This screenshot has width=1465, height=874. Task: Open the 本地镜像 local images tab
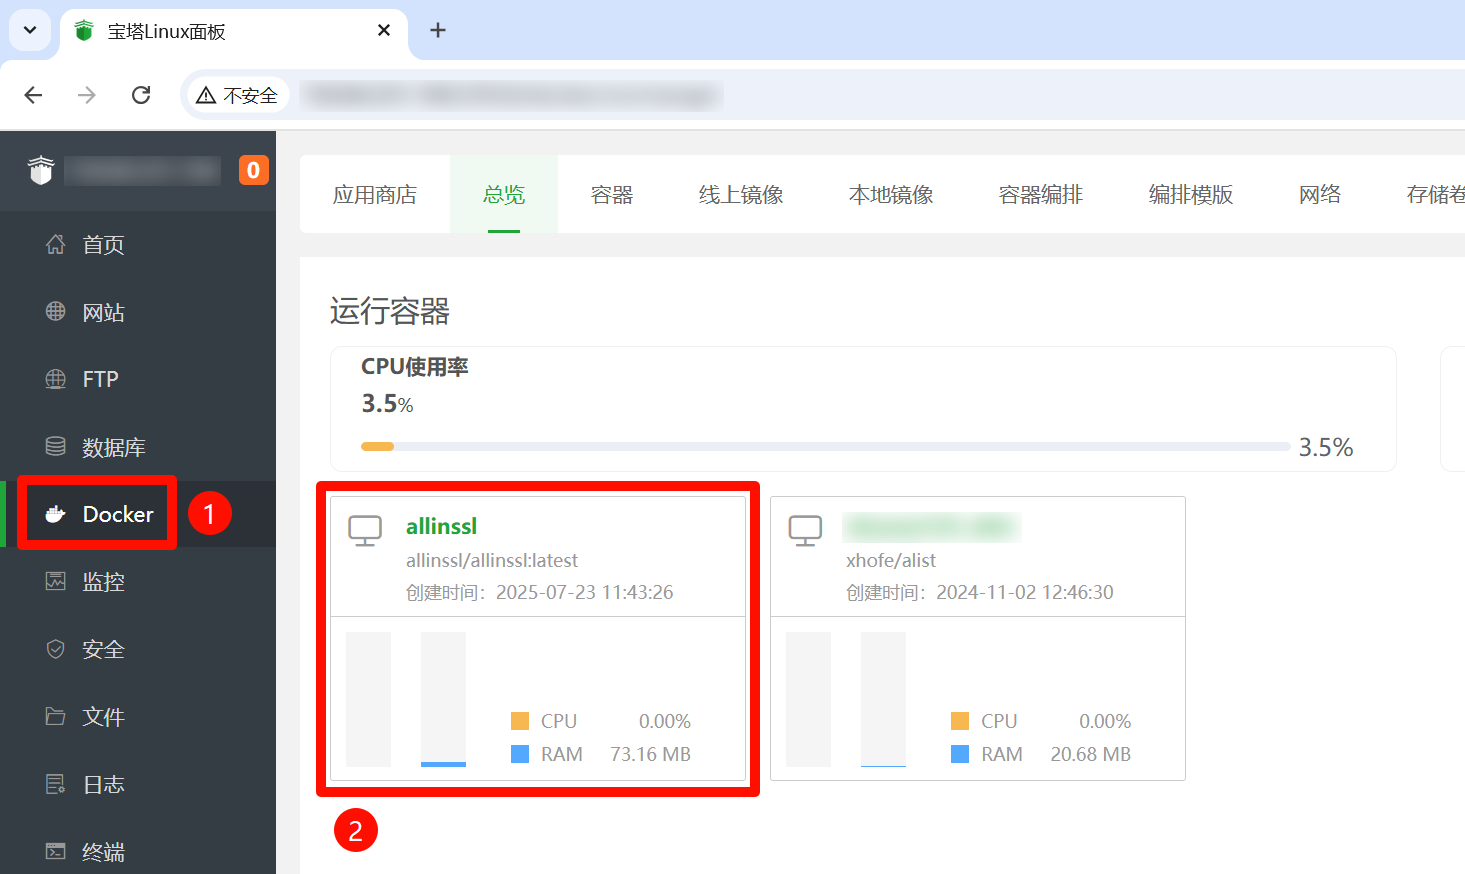pyautogui.click(x=890, y=194)
